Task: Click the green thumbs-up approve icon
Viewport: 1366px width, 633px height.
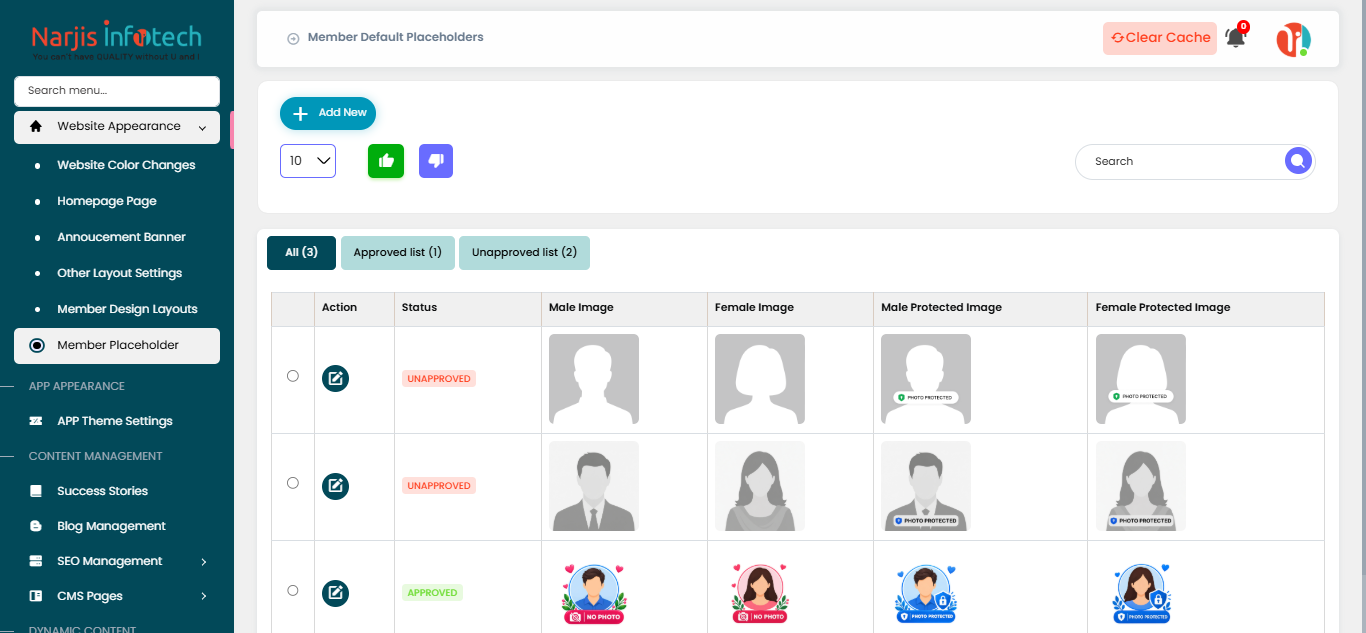Action: coord(386,161)
